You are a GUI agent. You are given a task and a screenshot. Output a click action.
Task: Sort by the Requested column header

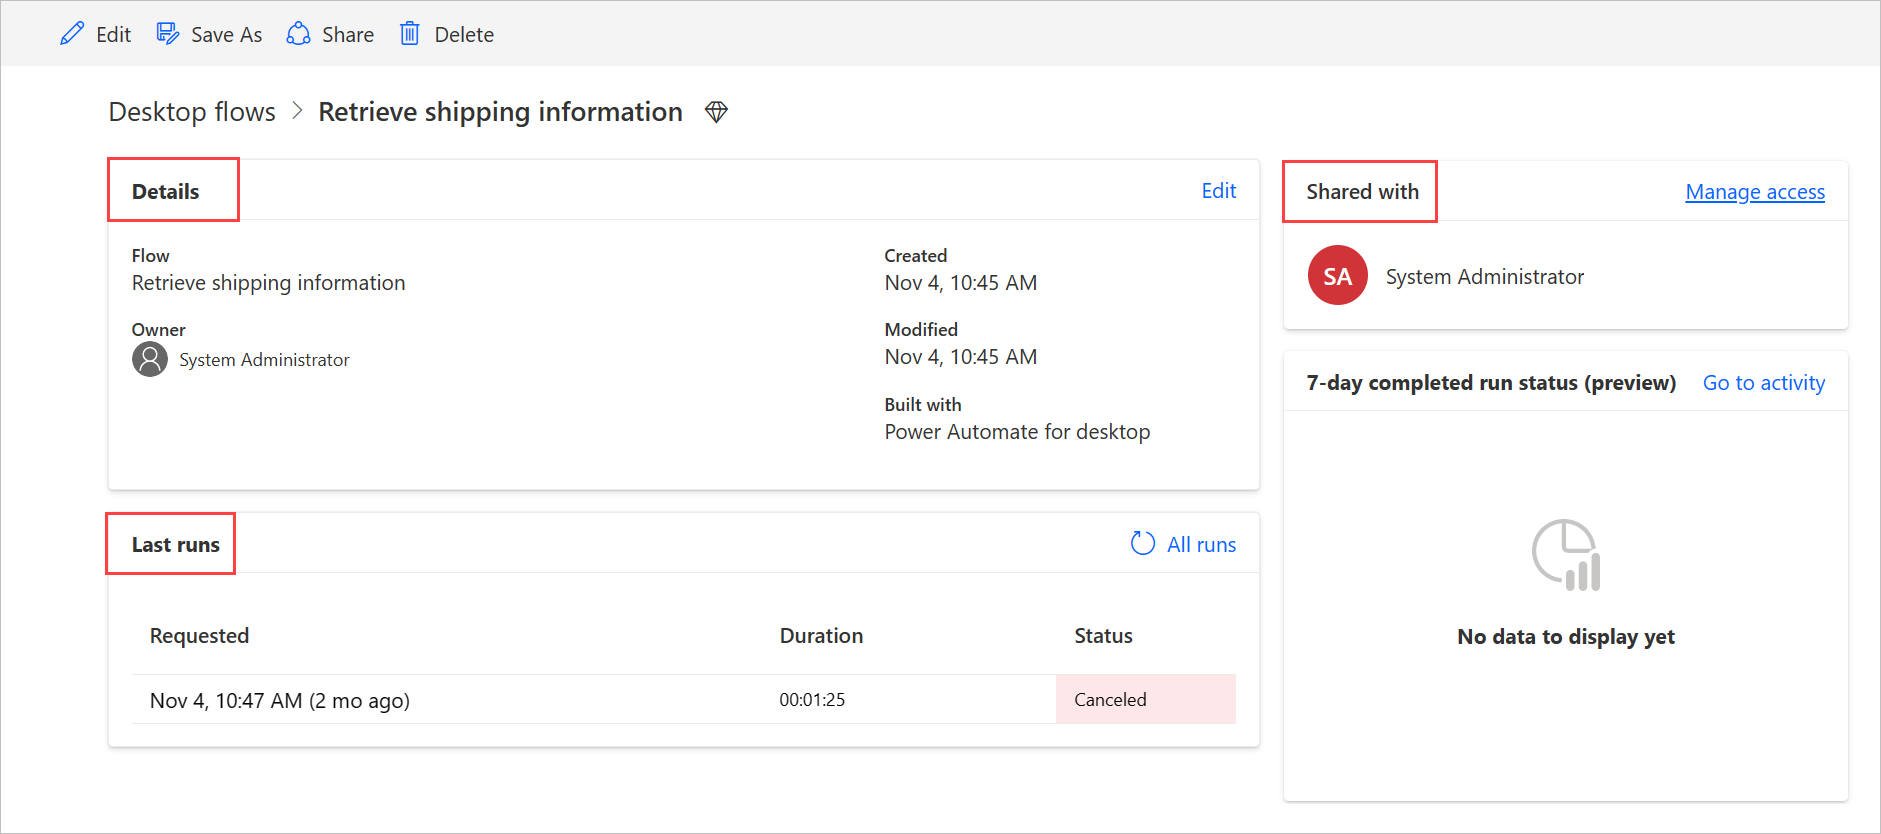tap(199, 636)
